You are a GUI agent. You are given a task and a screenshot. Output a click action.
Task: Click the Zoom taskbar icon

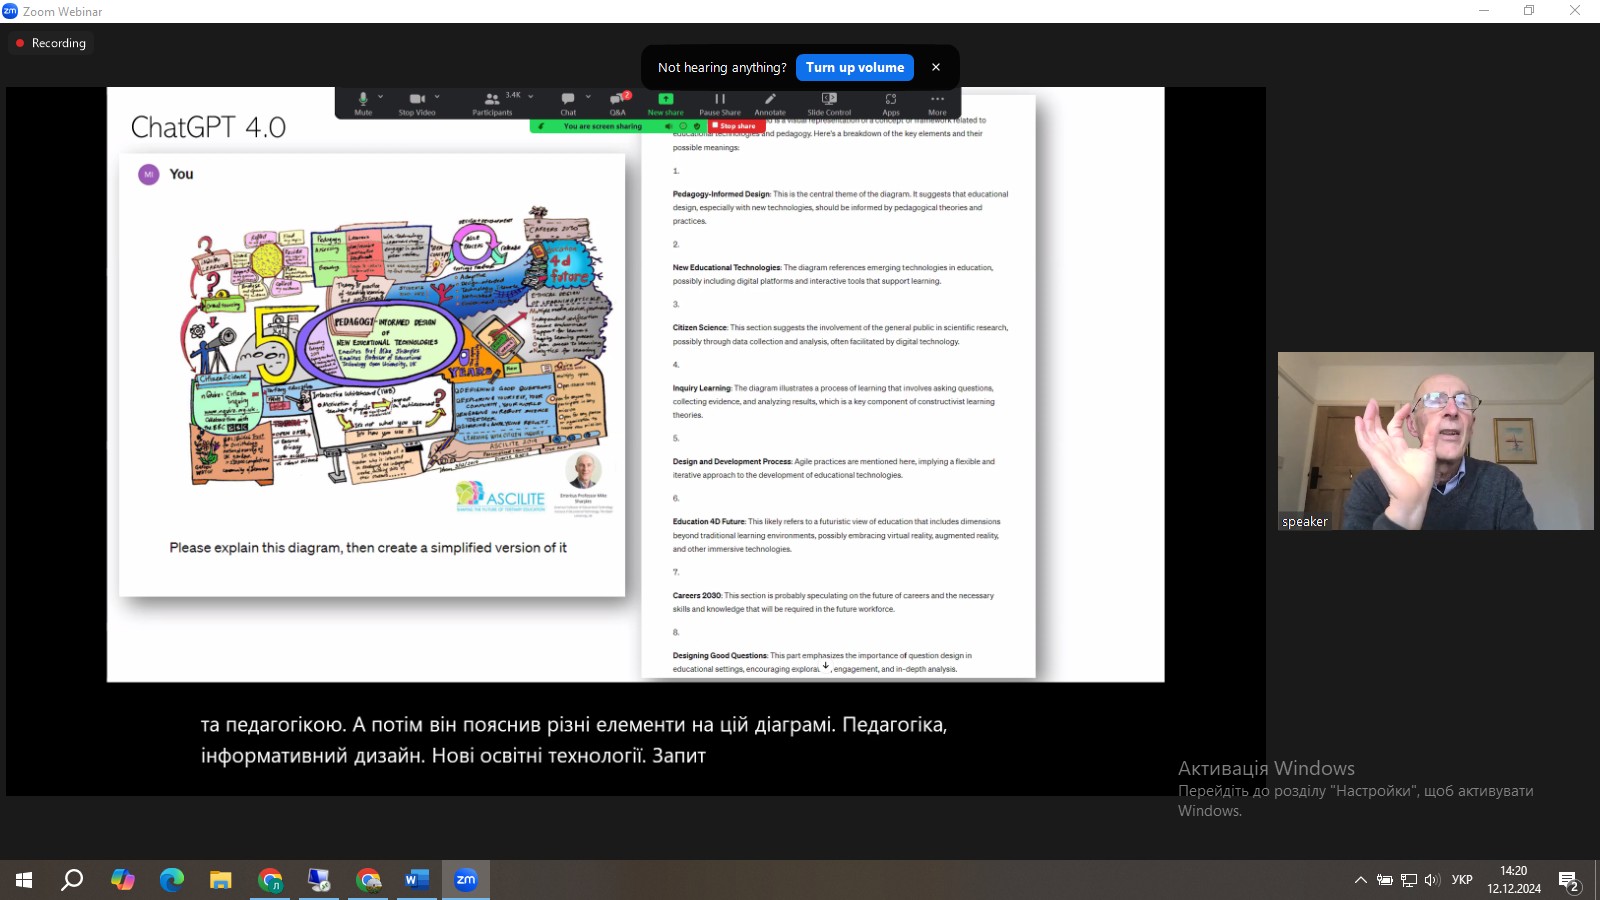click(x=466, y=880)
